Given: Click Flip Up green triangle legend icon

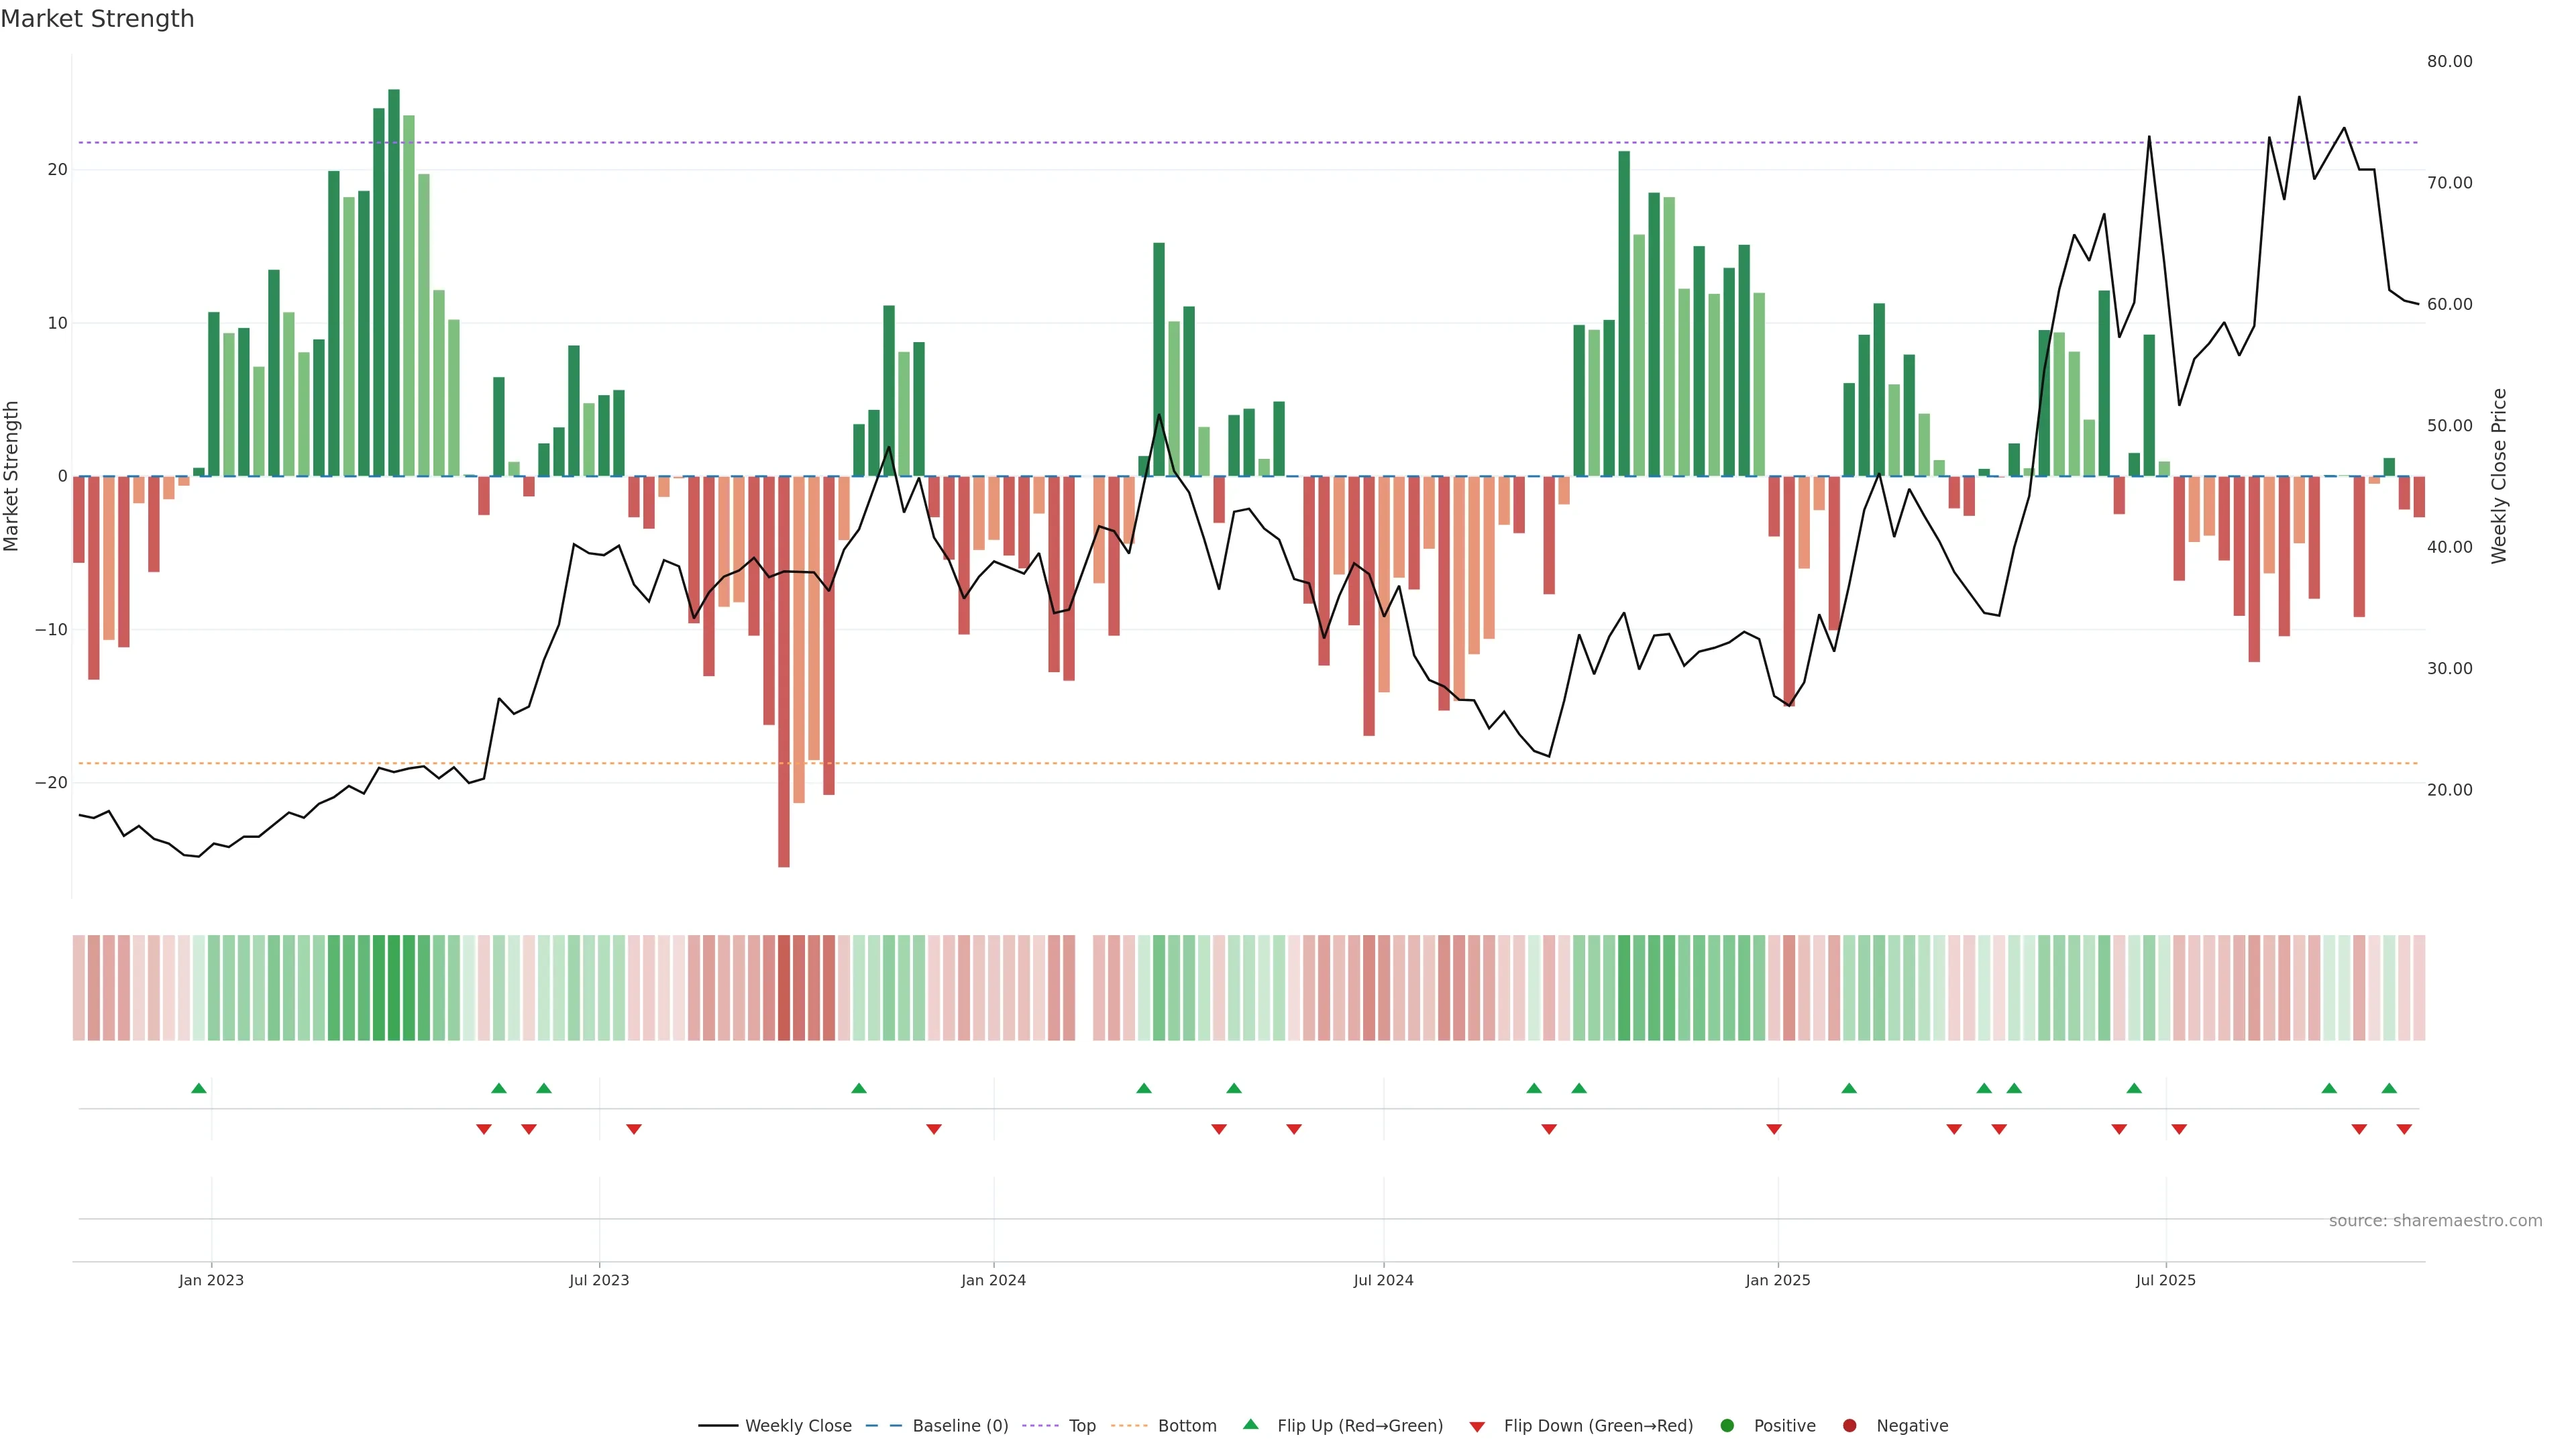Looking at the screenshot, I should pos(1250,1425).
